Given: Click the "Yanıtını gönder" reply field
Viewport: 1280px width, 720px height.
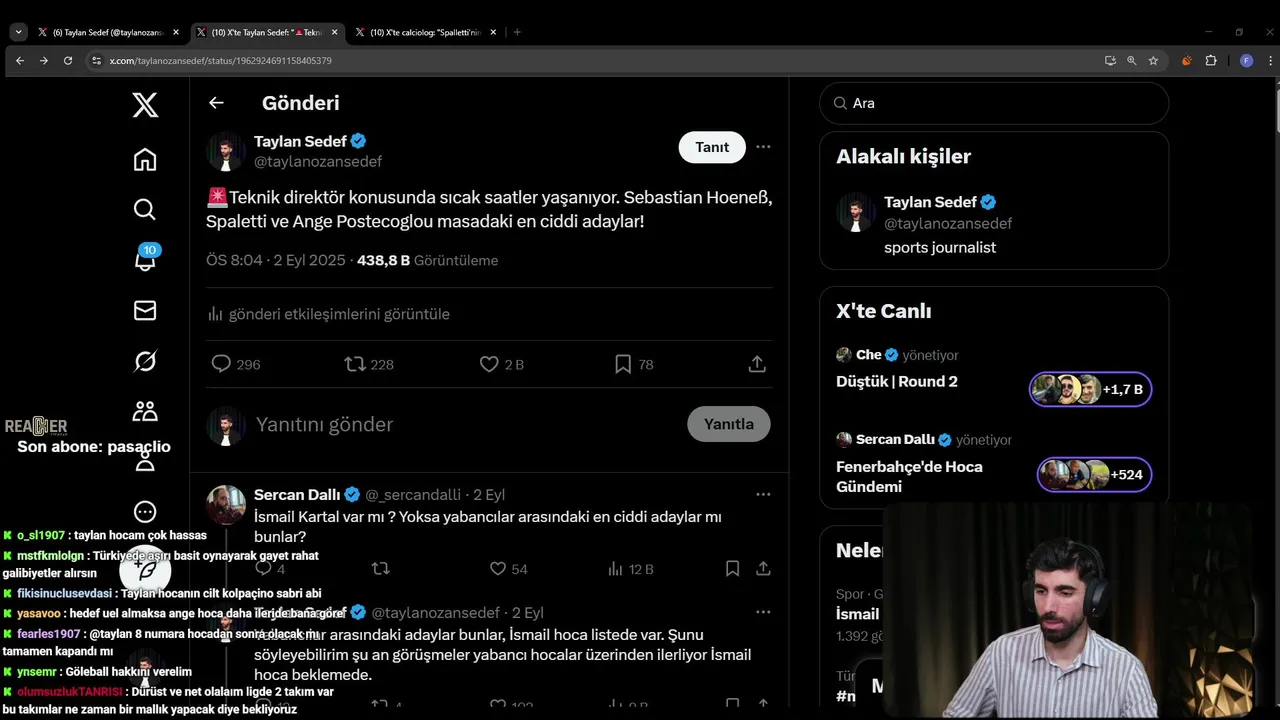Looking at the screenshot, I should [x=324, y=424].
